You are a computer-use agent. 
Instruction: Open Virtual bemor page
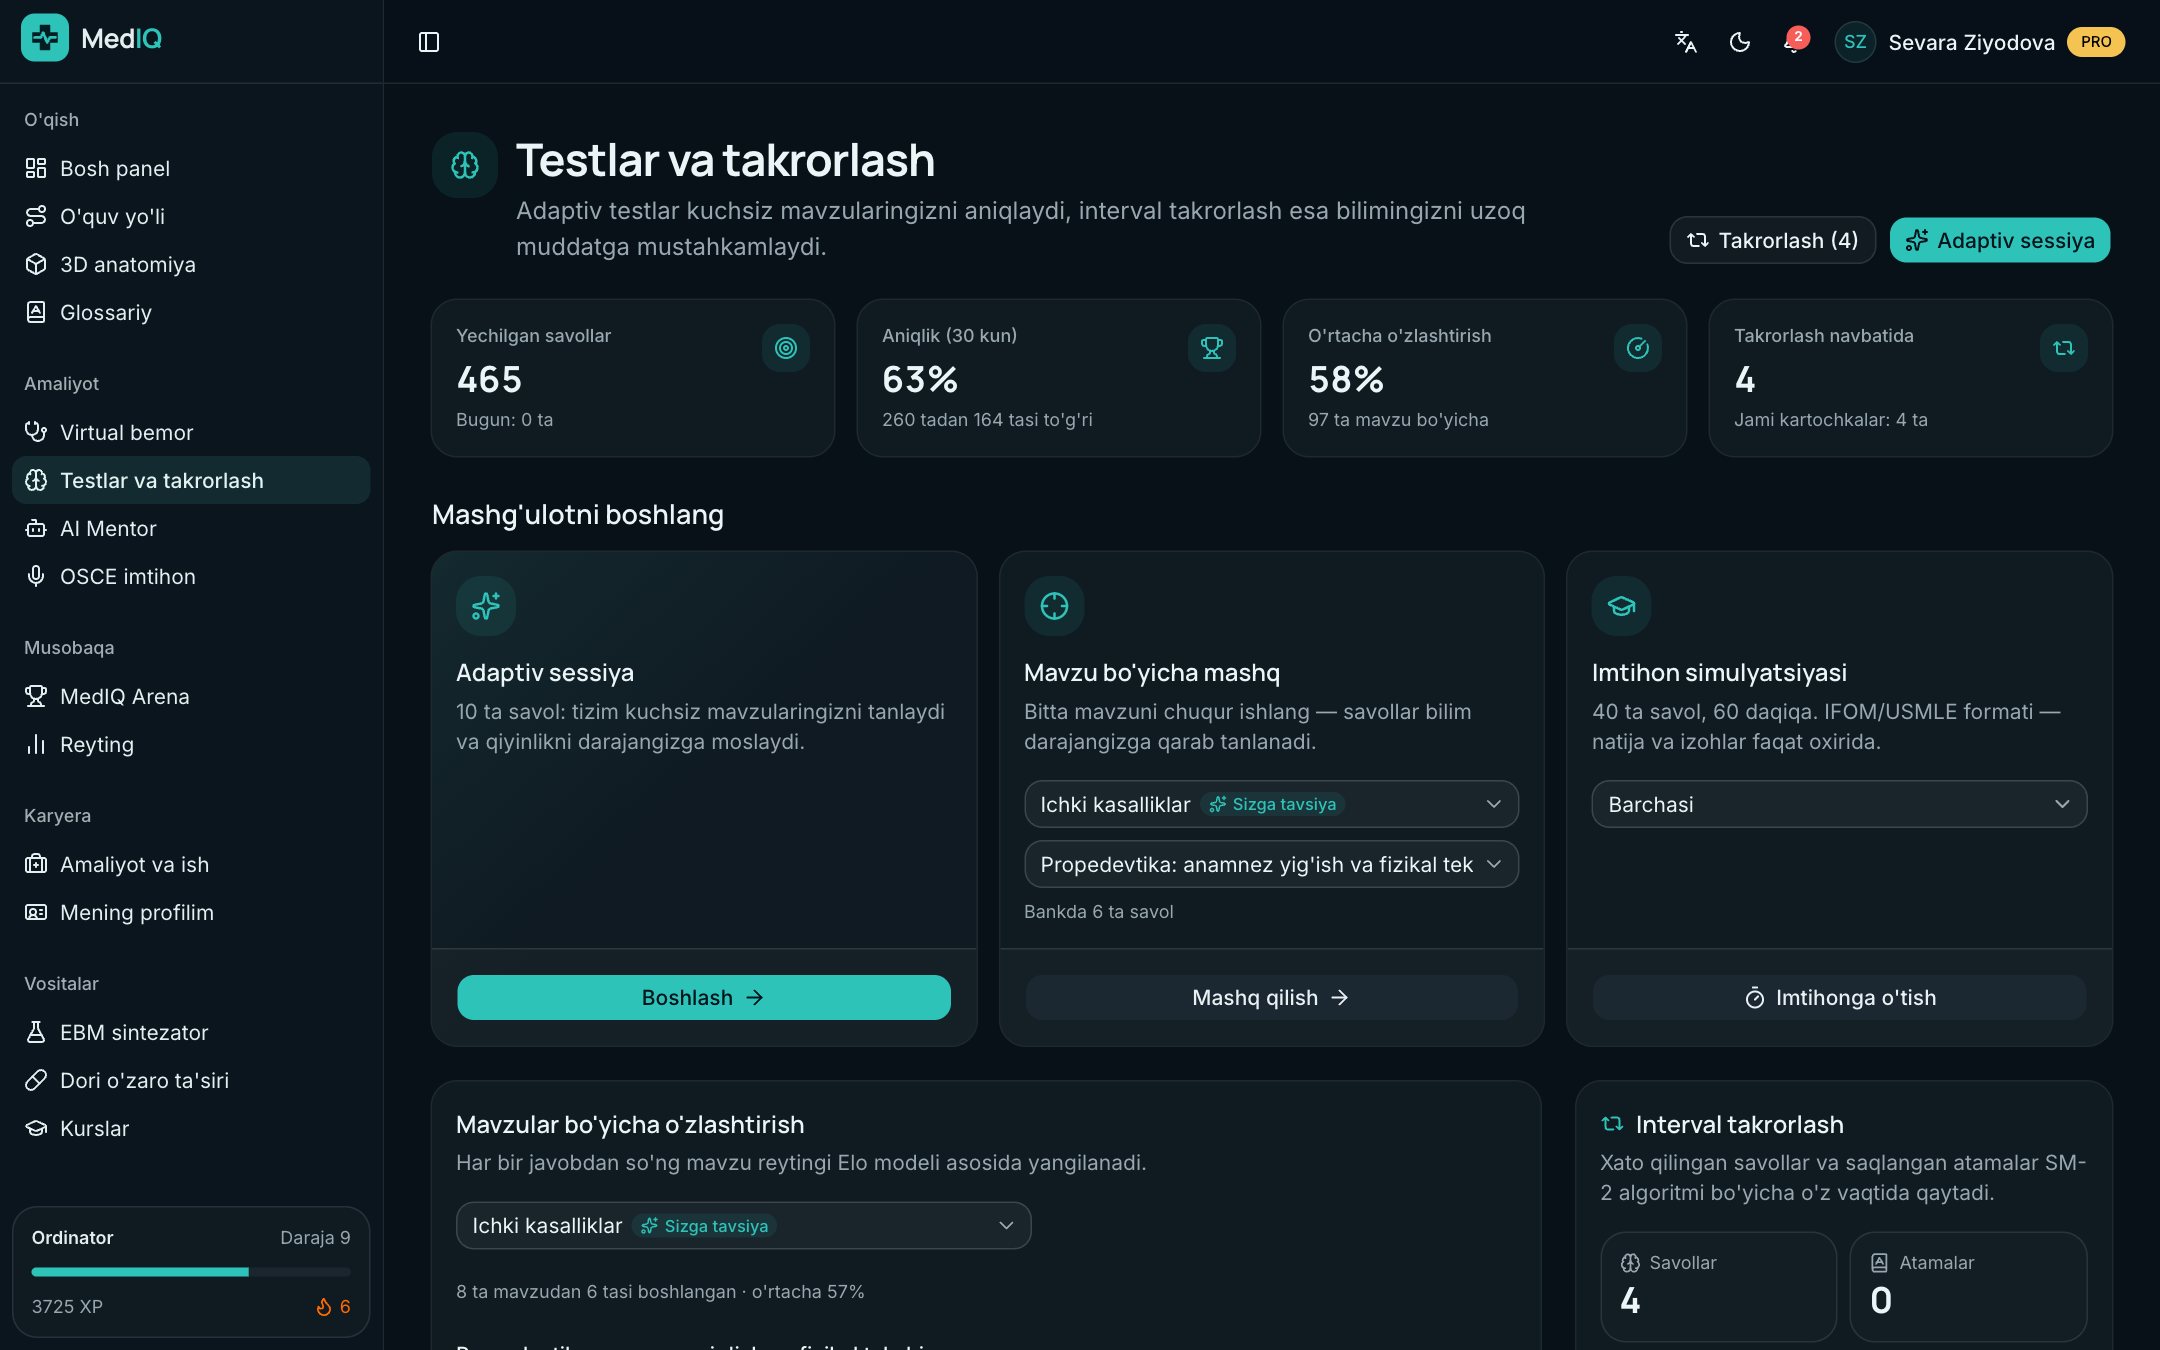point(191,432)
